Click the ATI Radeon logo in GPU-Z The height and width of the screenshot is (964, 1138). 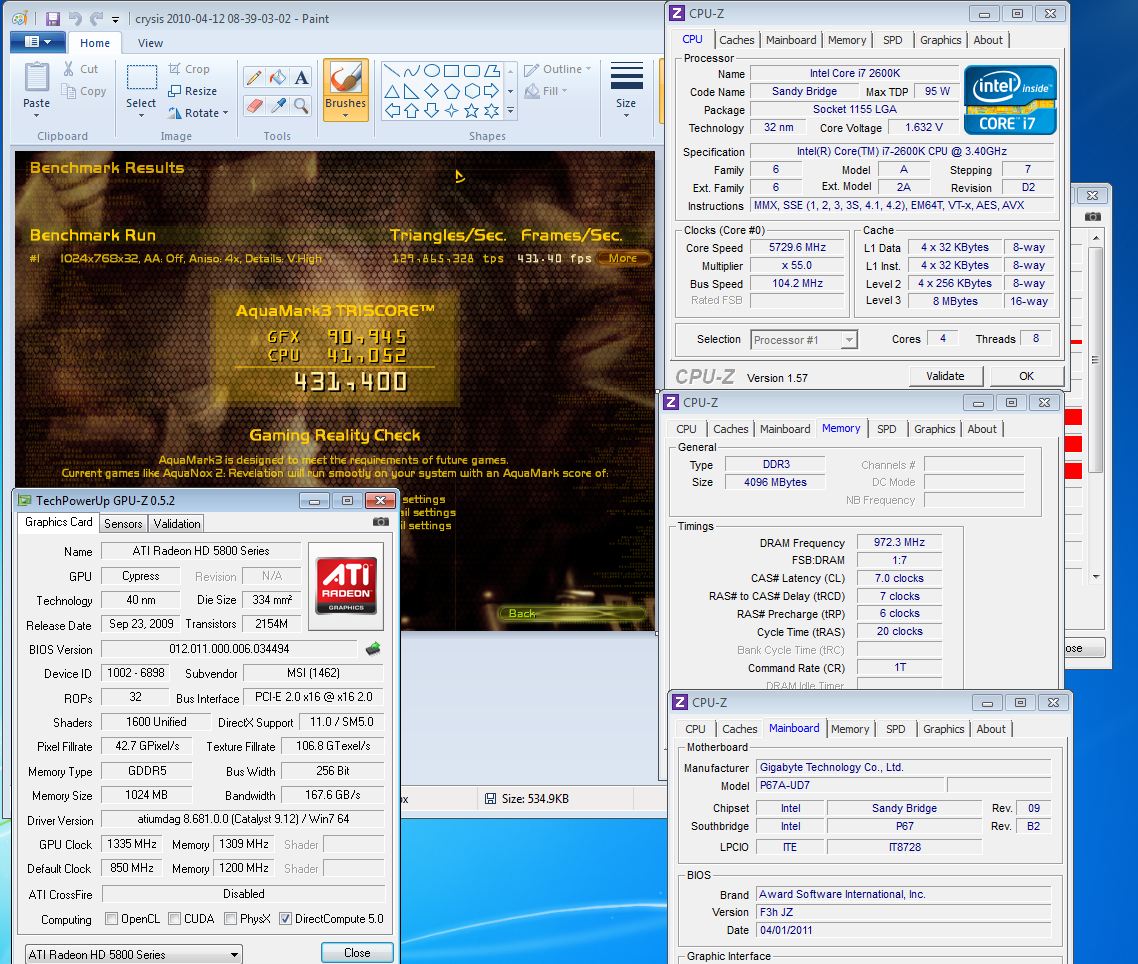click(x=346, y=587)
